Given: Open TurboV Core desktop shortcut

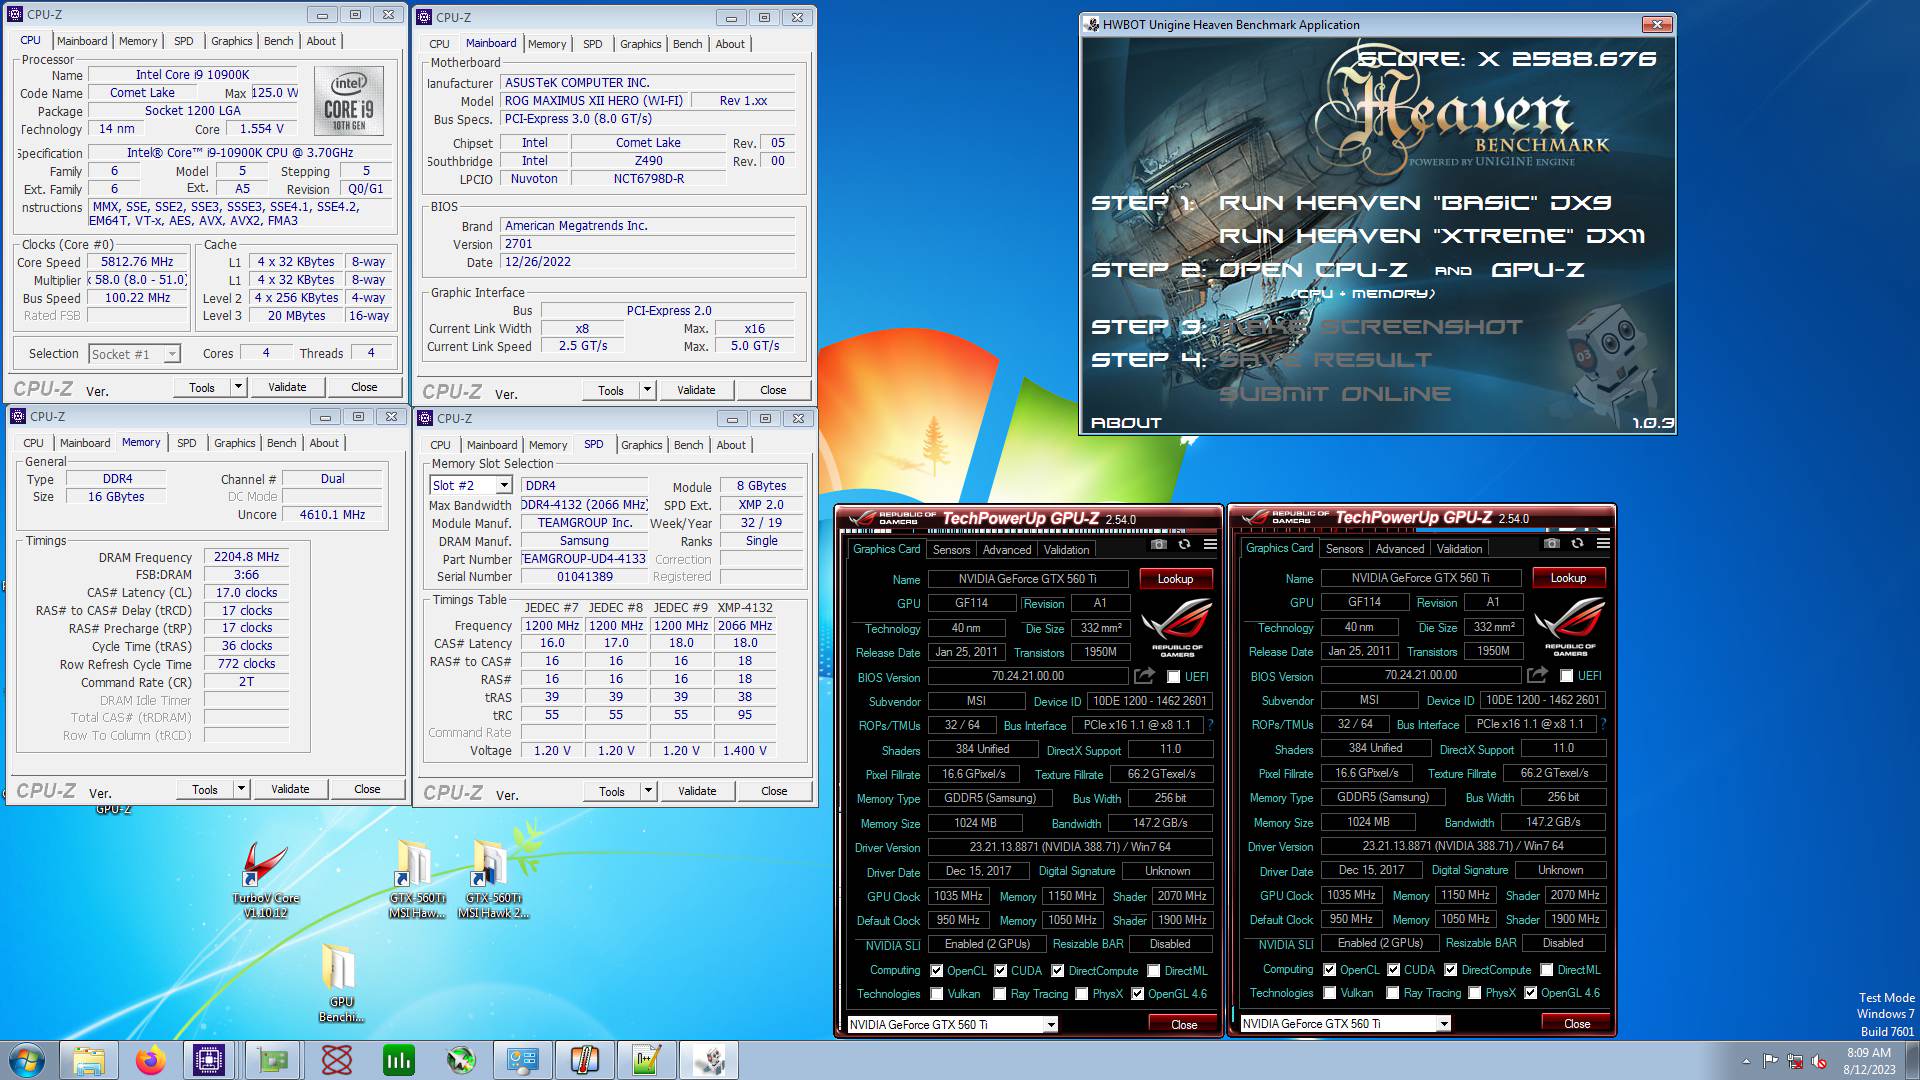Looking at the screenshot, I should (x=265, y=878).
